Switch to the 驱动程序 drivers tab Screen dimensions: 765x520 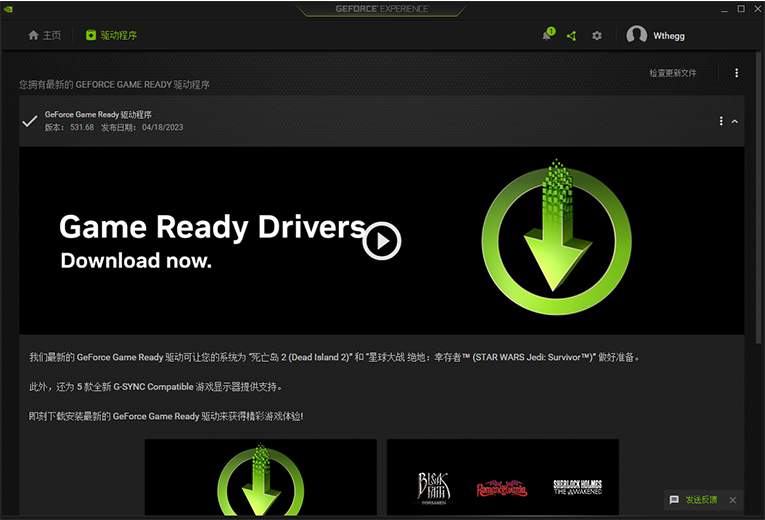(x=112, y=35)
